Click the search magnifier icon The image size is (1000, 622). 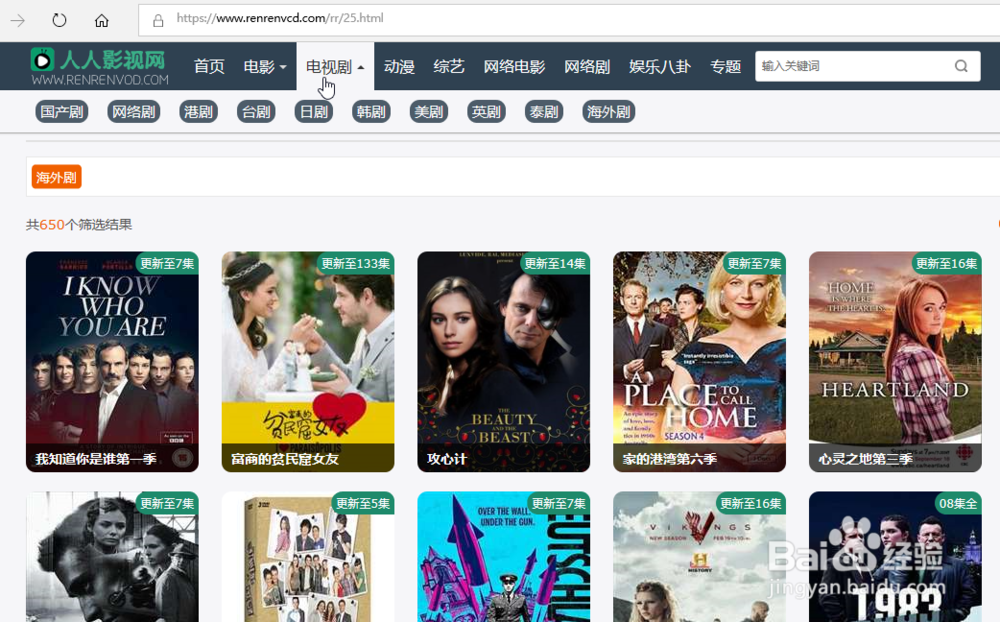coord(961,66)
